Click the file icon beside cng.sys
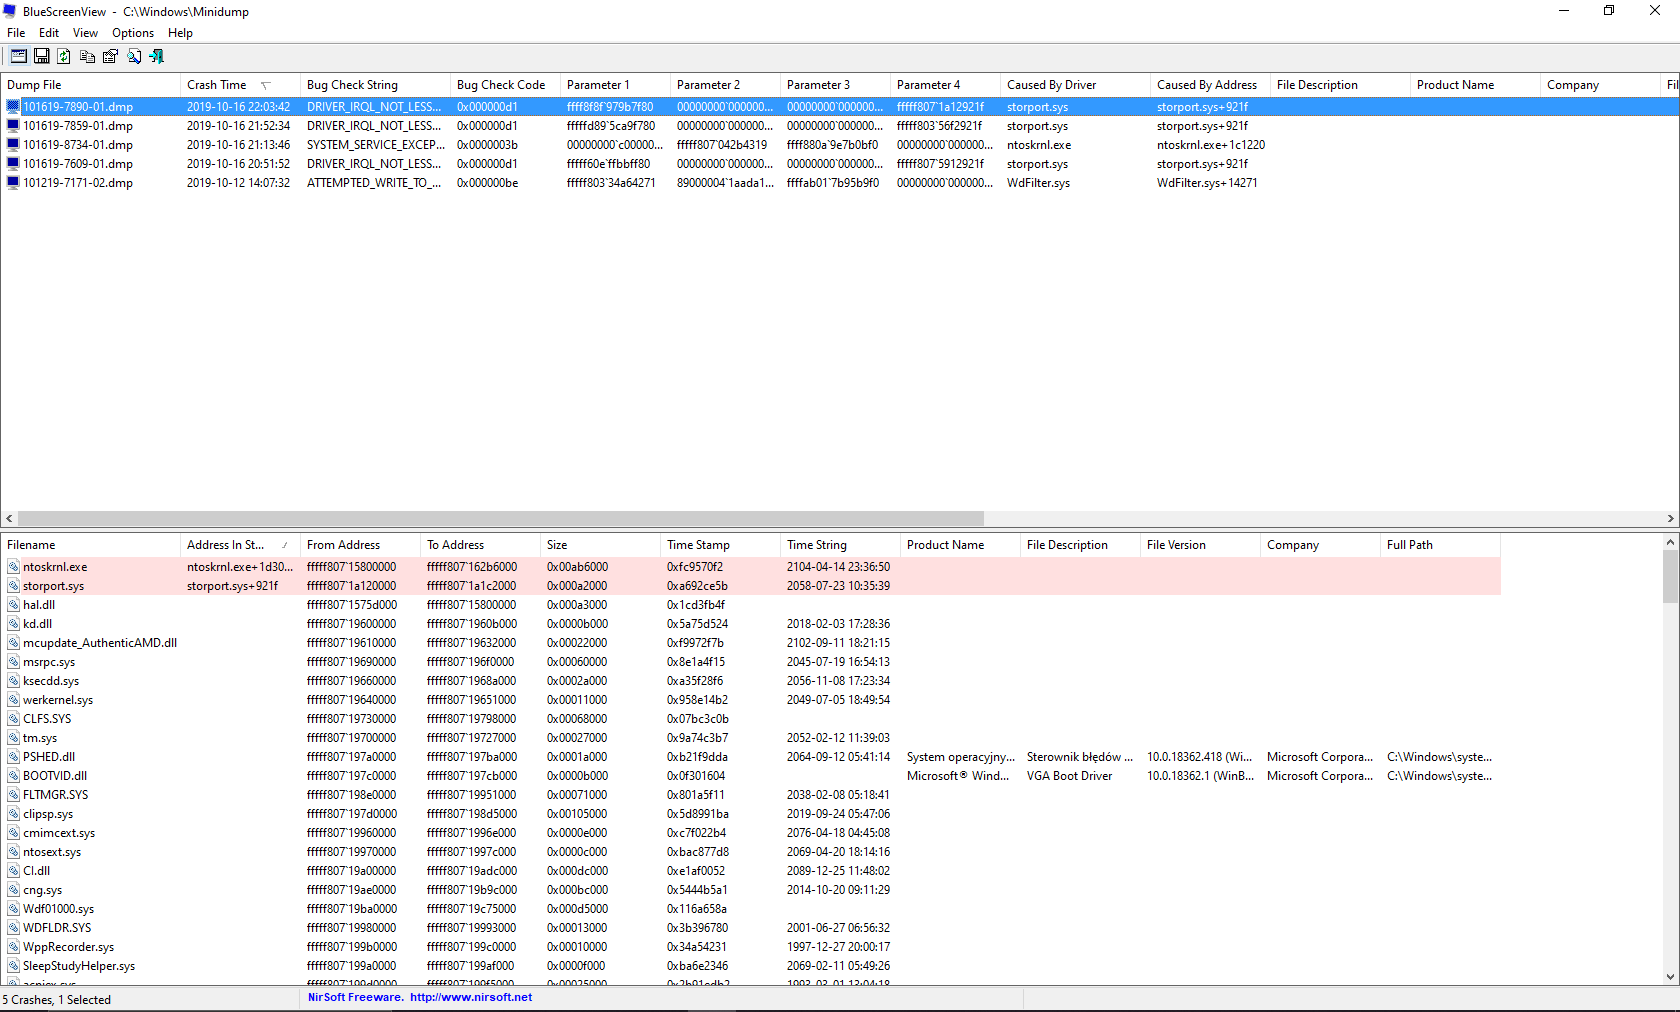Screen dimensions: 1680x1012 pyautogui.click(x=14, y=890)
